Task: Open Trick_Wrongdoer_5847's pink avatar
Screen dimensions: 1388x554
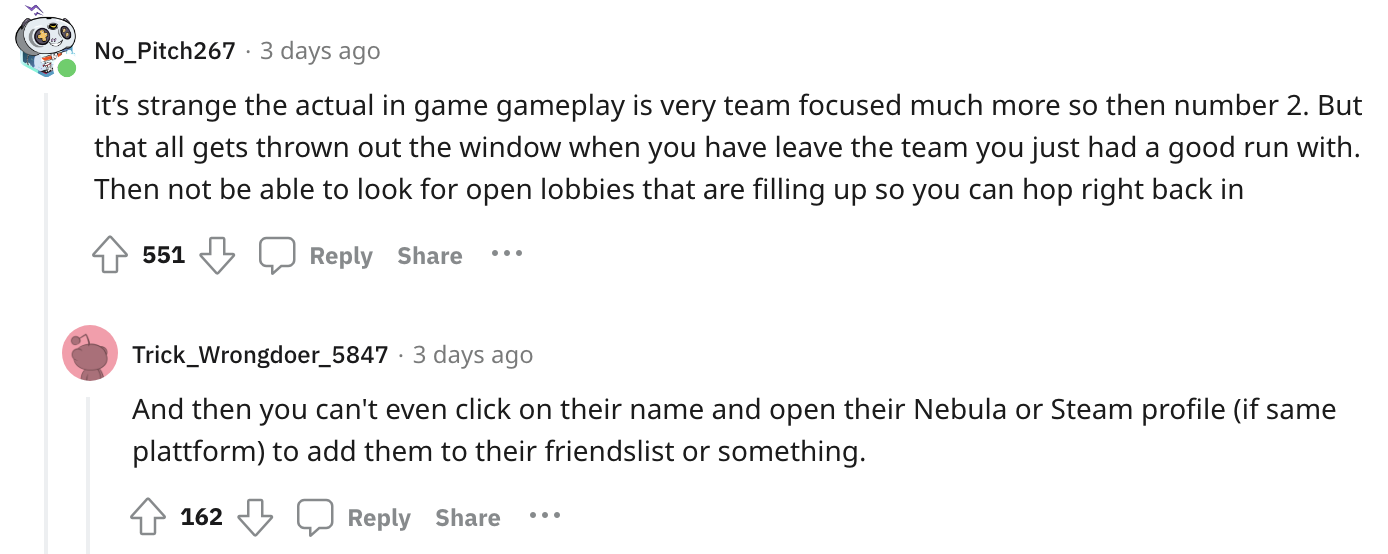Action: click(x=90, y=353)
